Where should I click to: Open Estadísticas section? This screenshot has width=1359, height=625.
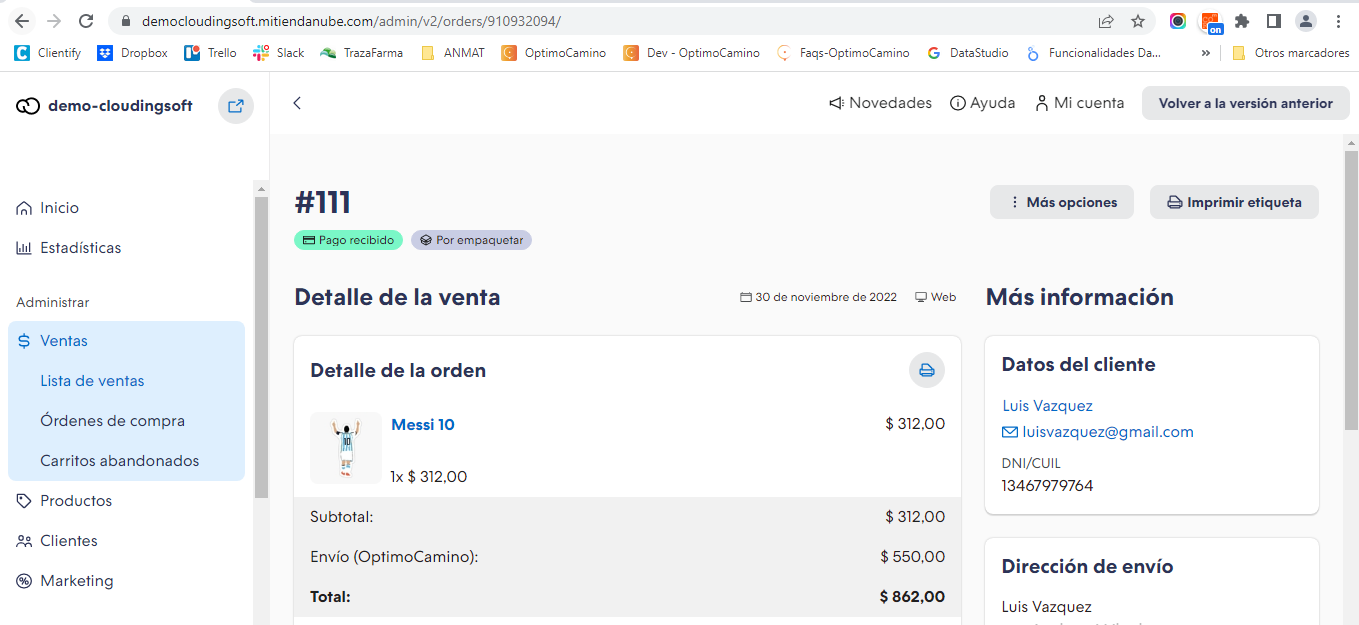tap(80, 248)
